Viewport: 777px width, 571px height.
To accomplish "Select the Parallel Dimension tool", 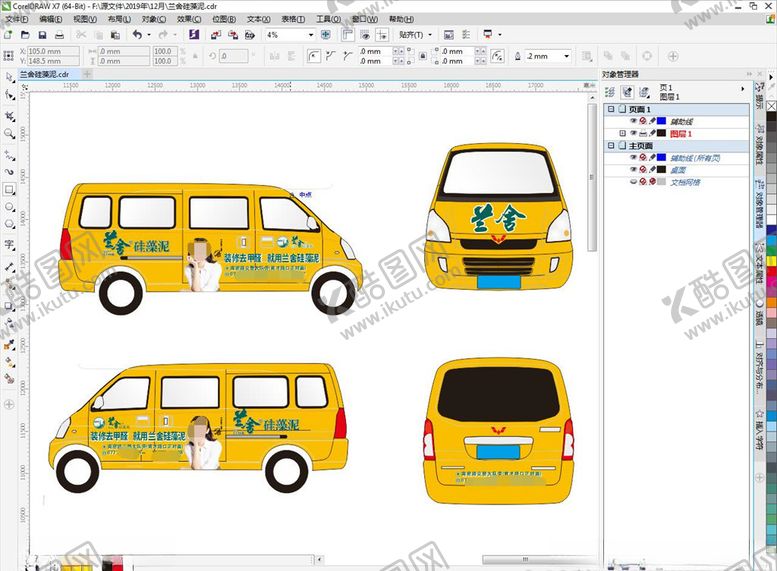I will [9, 267].
